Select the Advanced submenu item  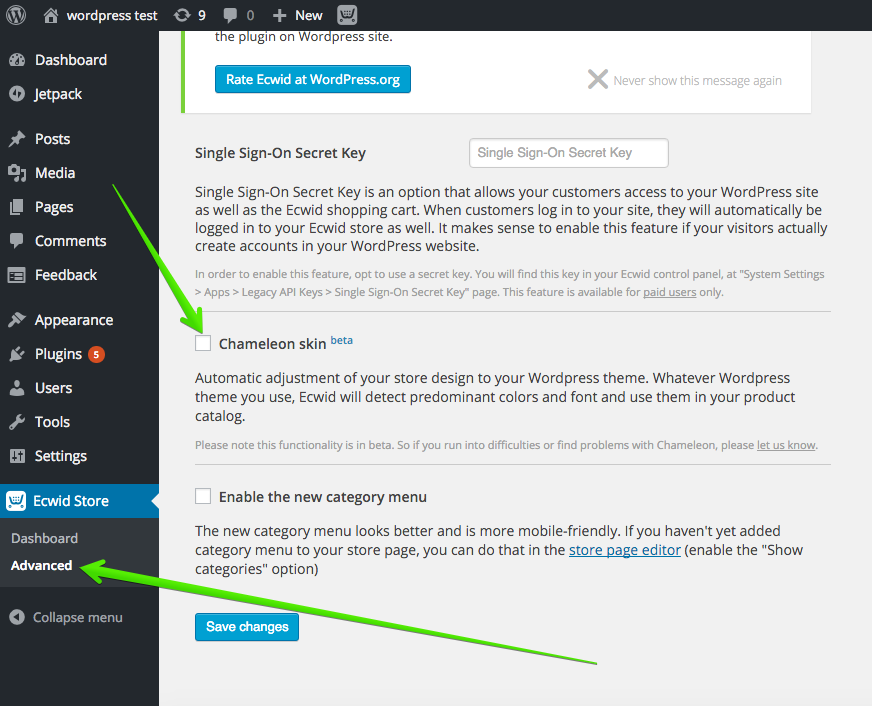pos(42,565)
